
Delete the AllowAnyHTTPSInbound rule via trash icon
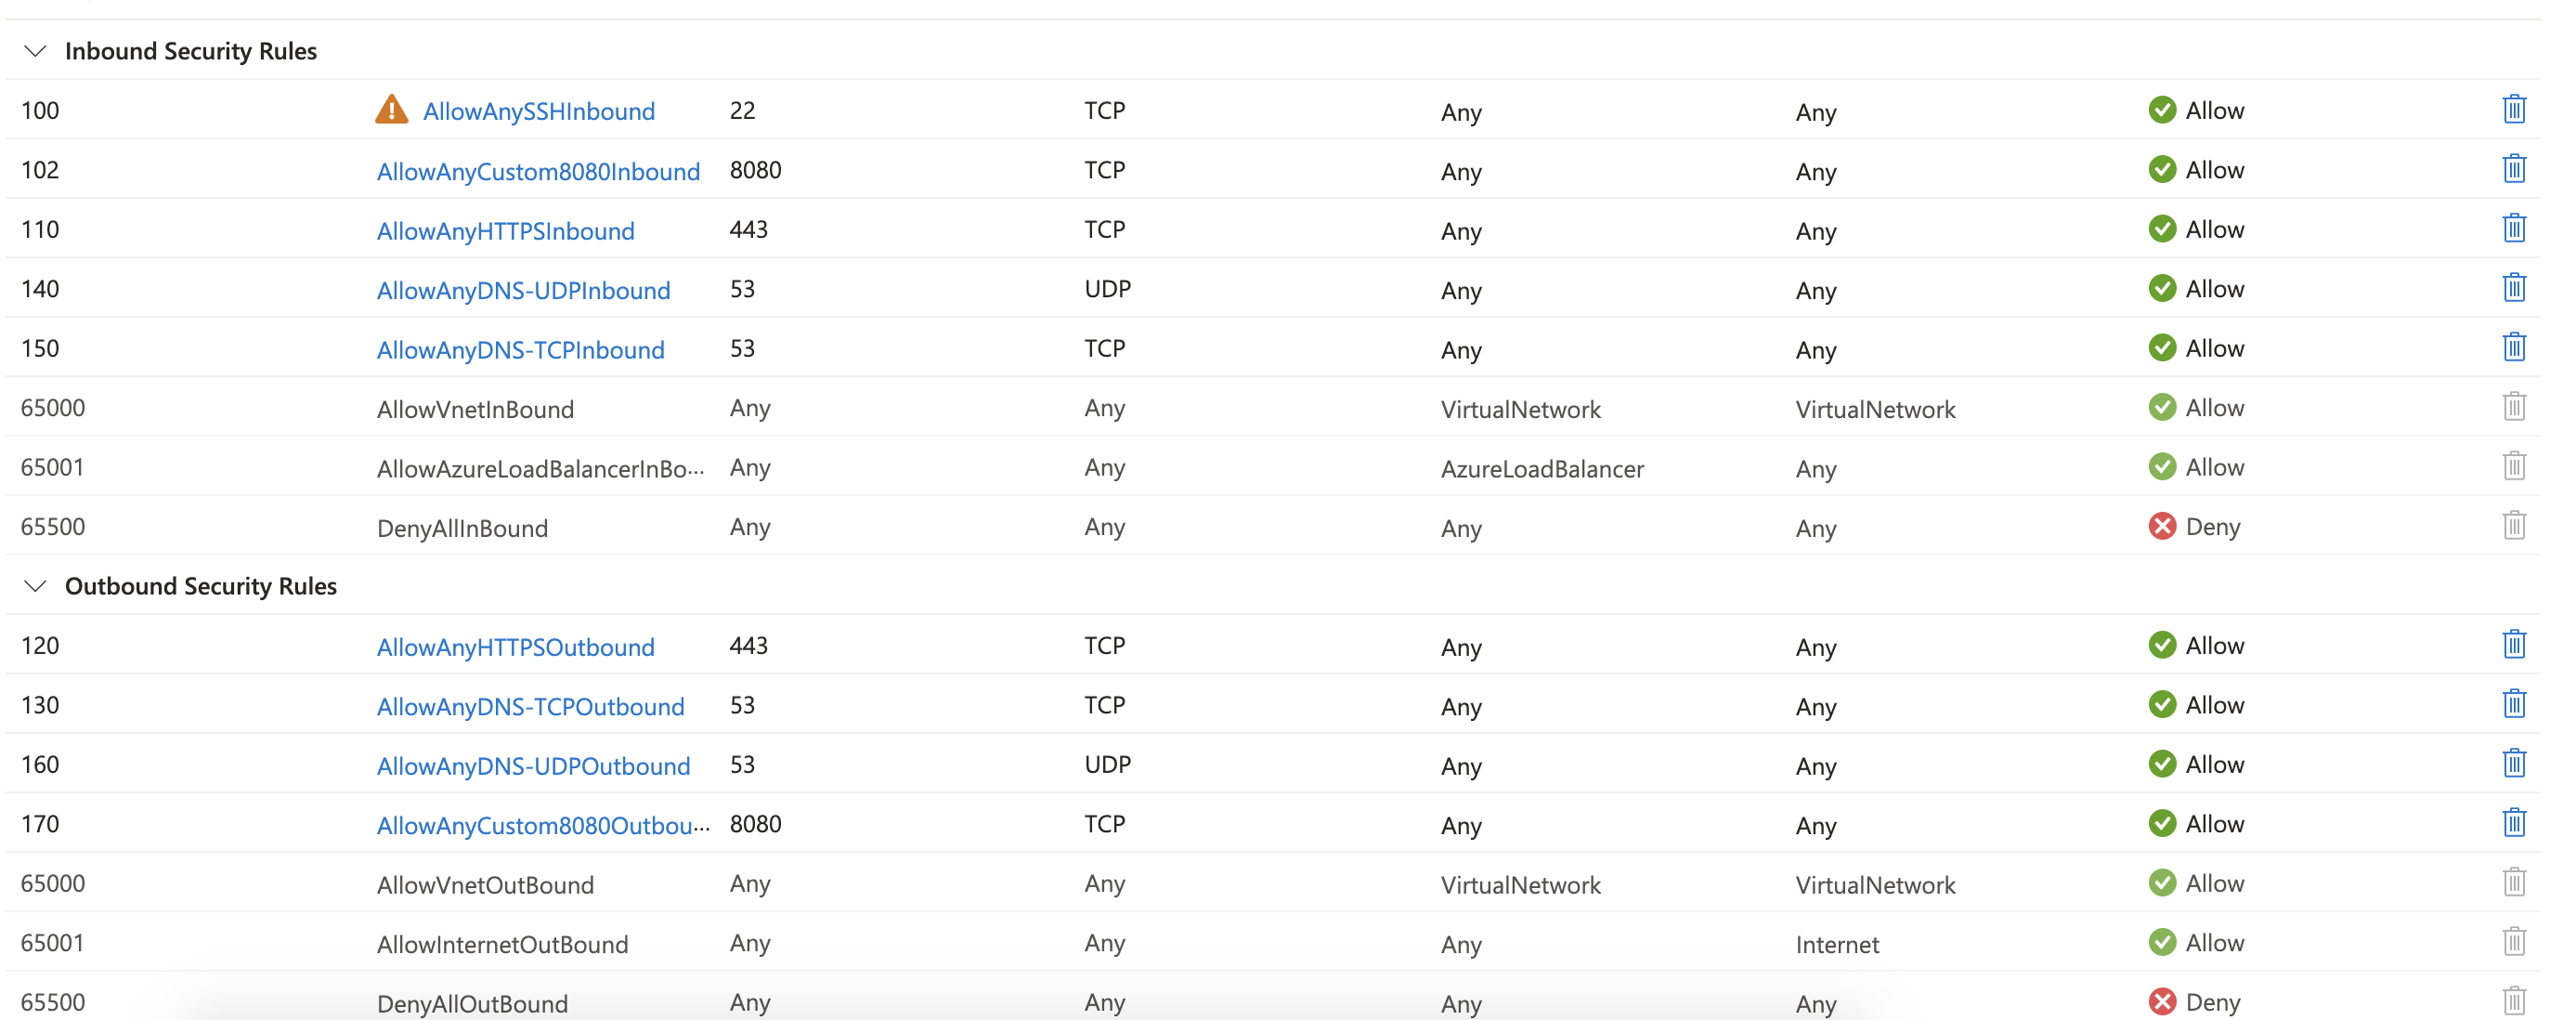pos(2513,228)
